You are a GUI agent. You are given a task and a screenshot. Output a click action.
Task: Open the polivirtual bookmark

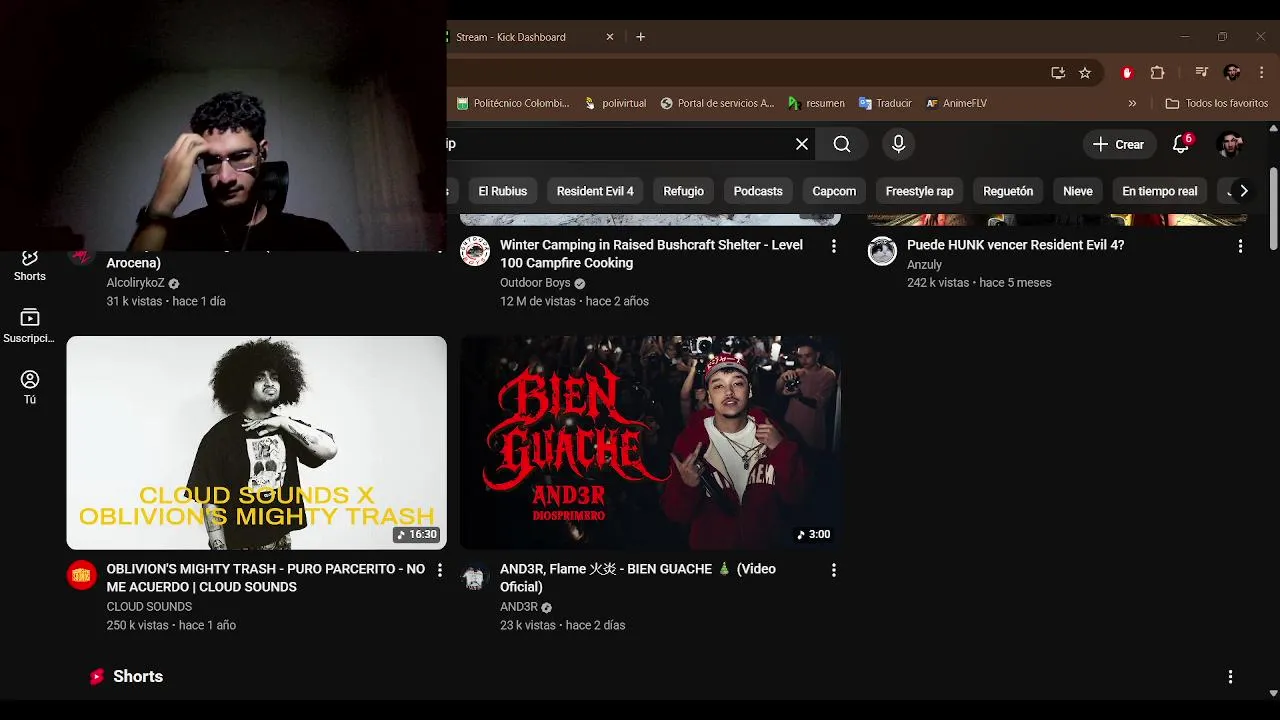pos(615,103)
